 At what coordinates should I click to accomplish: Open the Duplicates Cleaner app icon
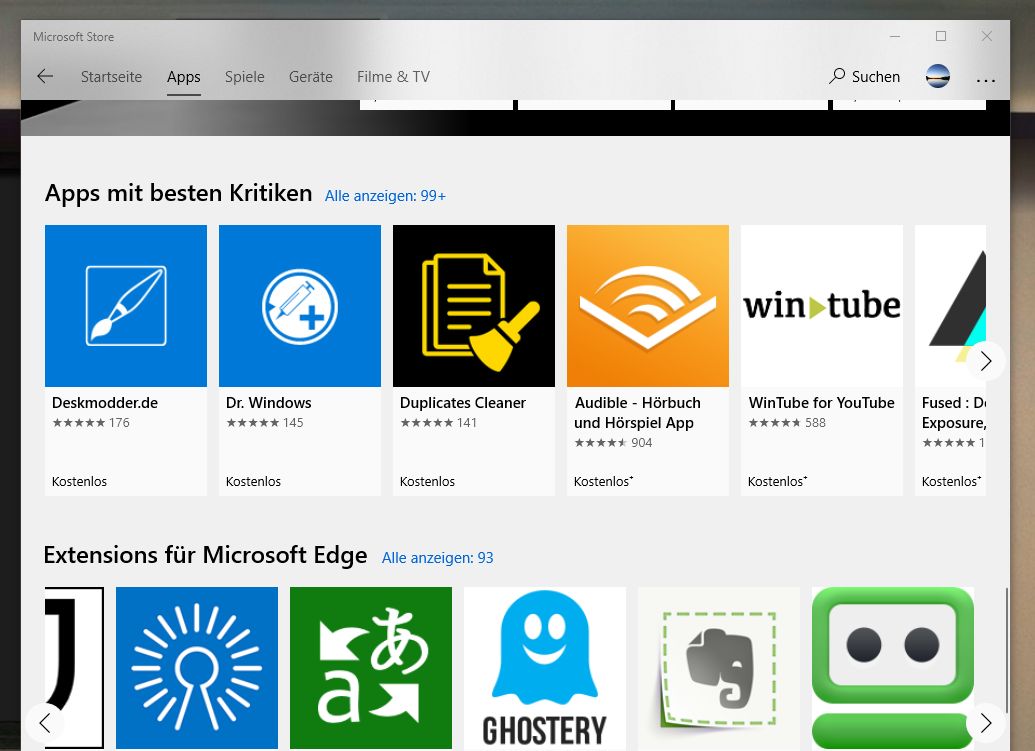(x=474, y=306)
